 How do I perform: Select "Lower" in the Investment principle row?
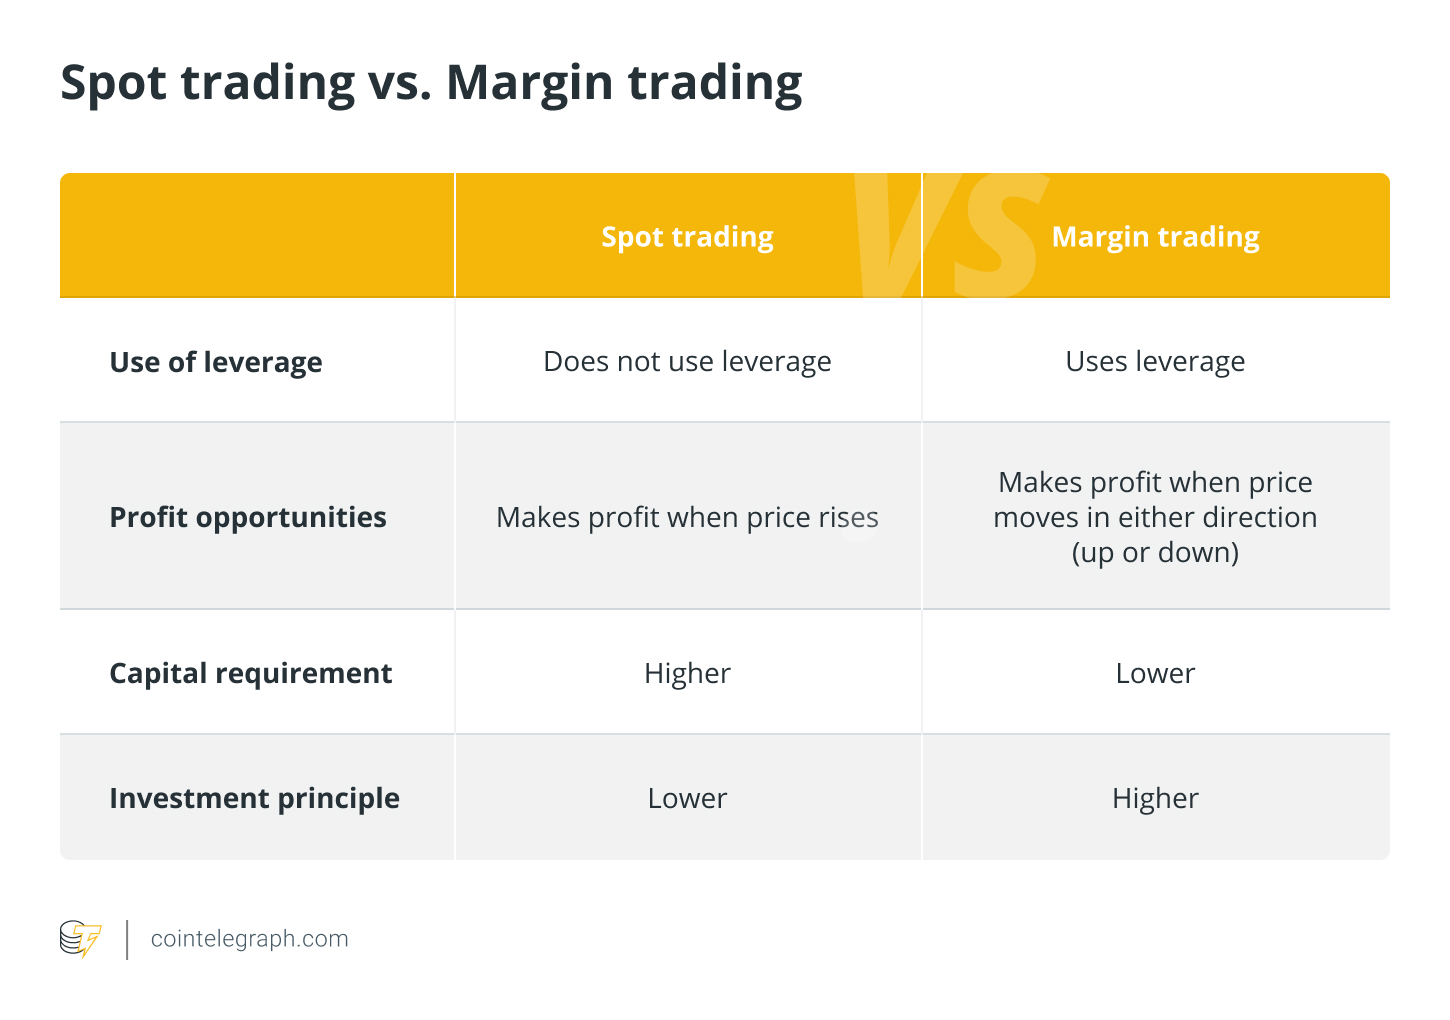[x=687, y=798]
